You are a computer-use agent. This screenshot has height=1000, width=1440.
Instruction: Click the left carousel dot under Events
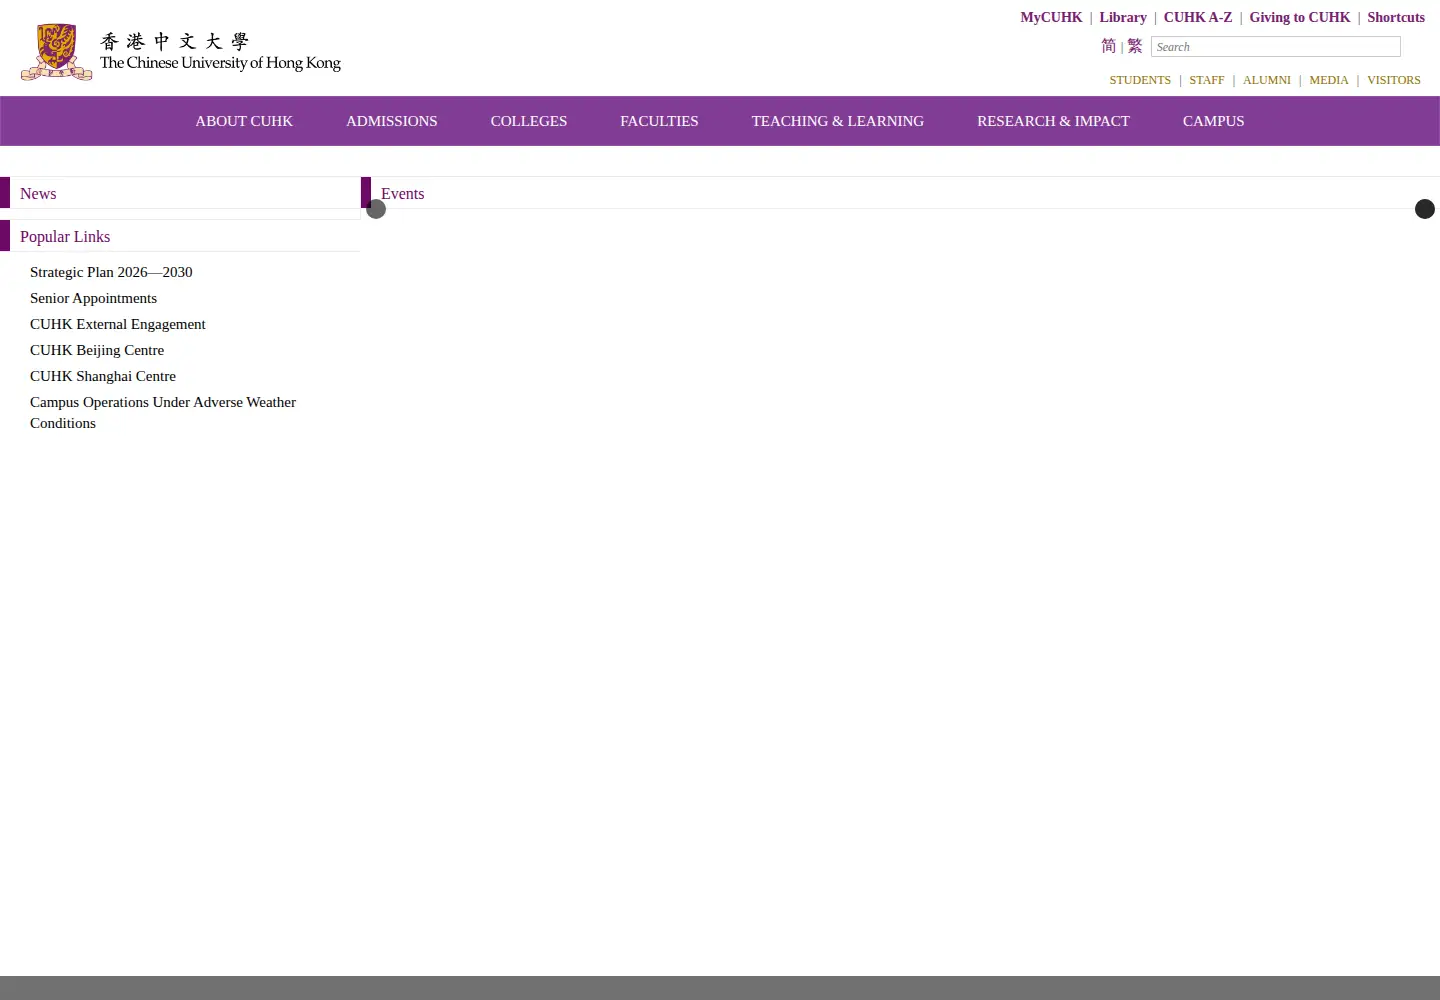tap(376, 209)
